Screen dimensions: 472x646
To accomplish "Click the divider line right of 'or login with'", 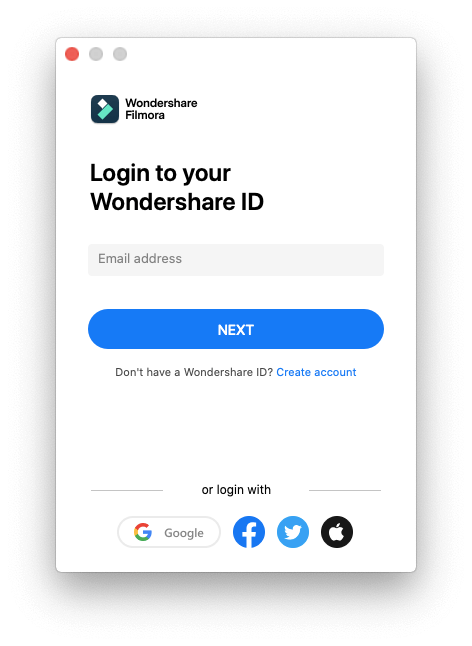I will point(345,490).
